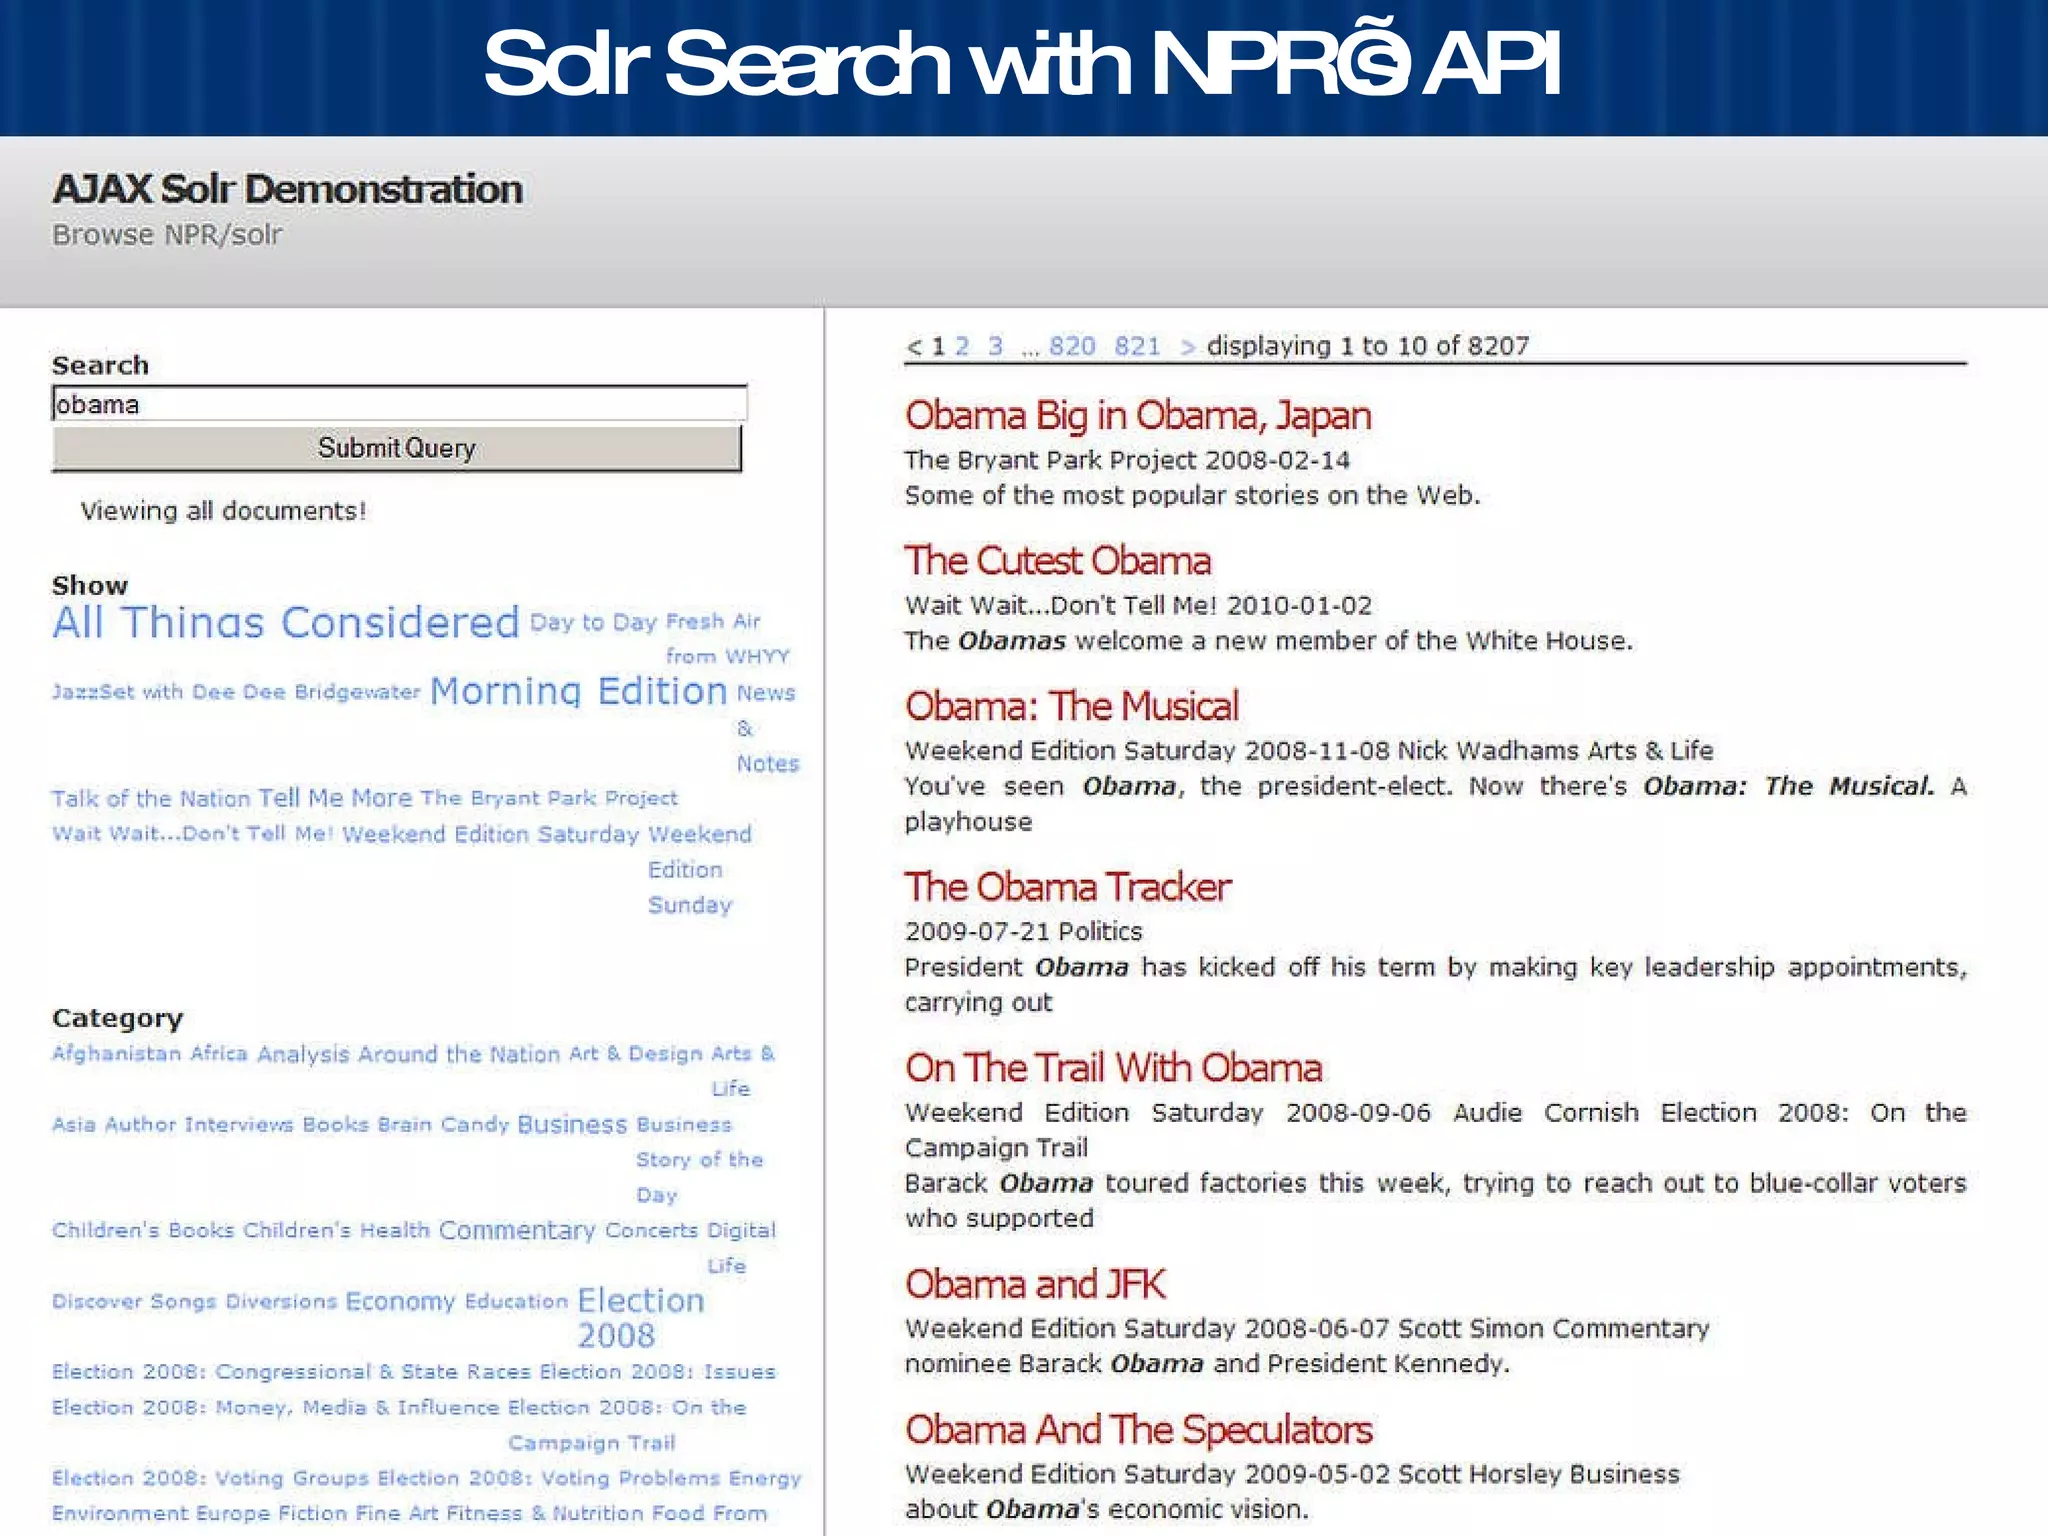Screen dimensions: 2048x1536
Task: Select the Afghanistan category tag
Action: pyautogui.click(x=116, y=1054)
